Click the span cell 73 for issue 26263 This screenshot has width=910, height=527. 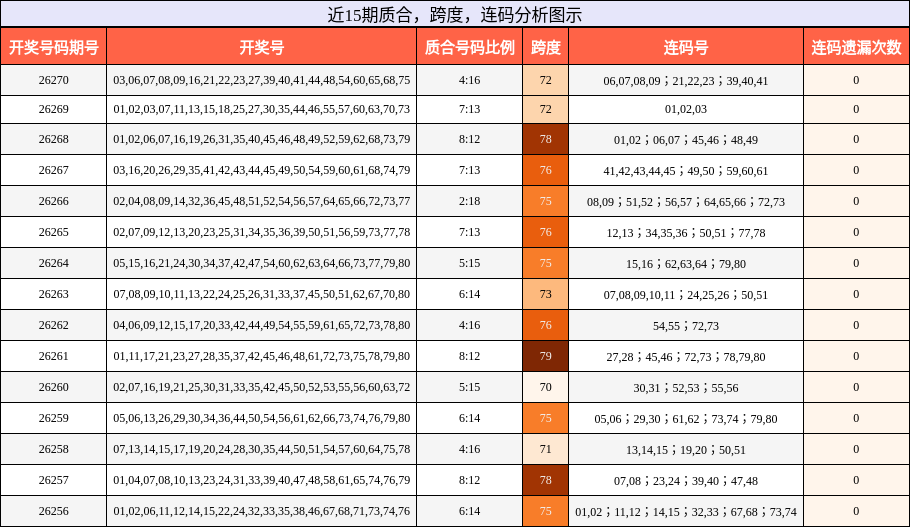(x=546, y=294)
